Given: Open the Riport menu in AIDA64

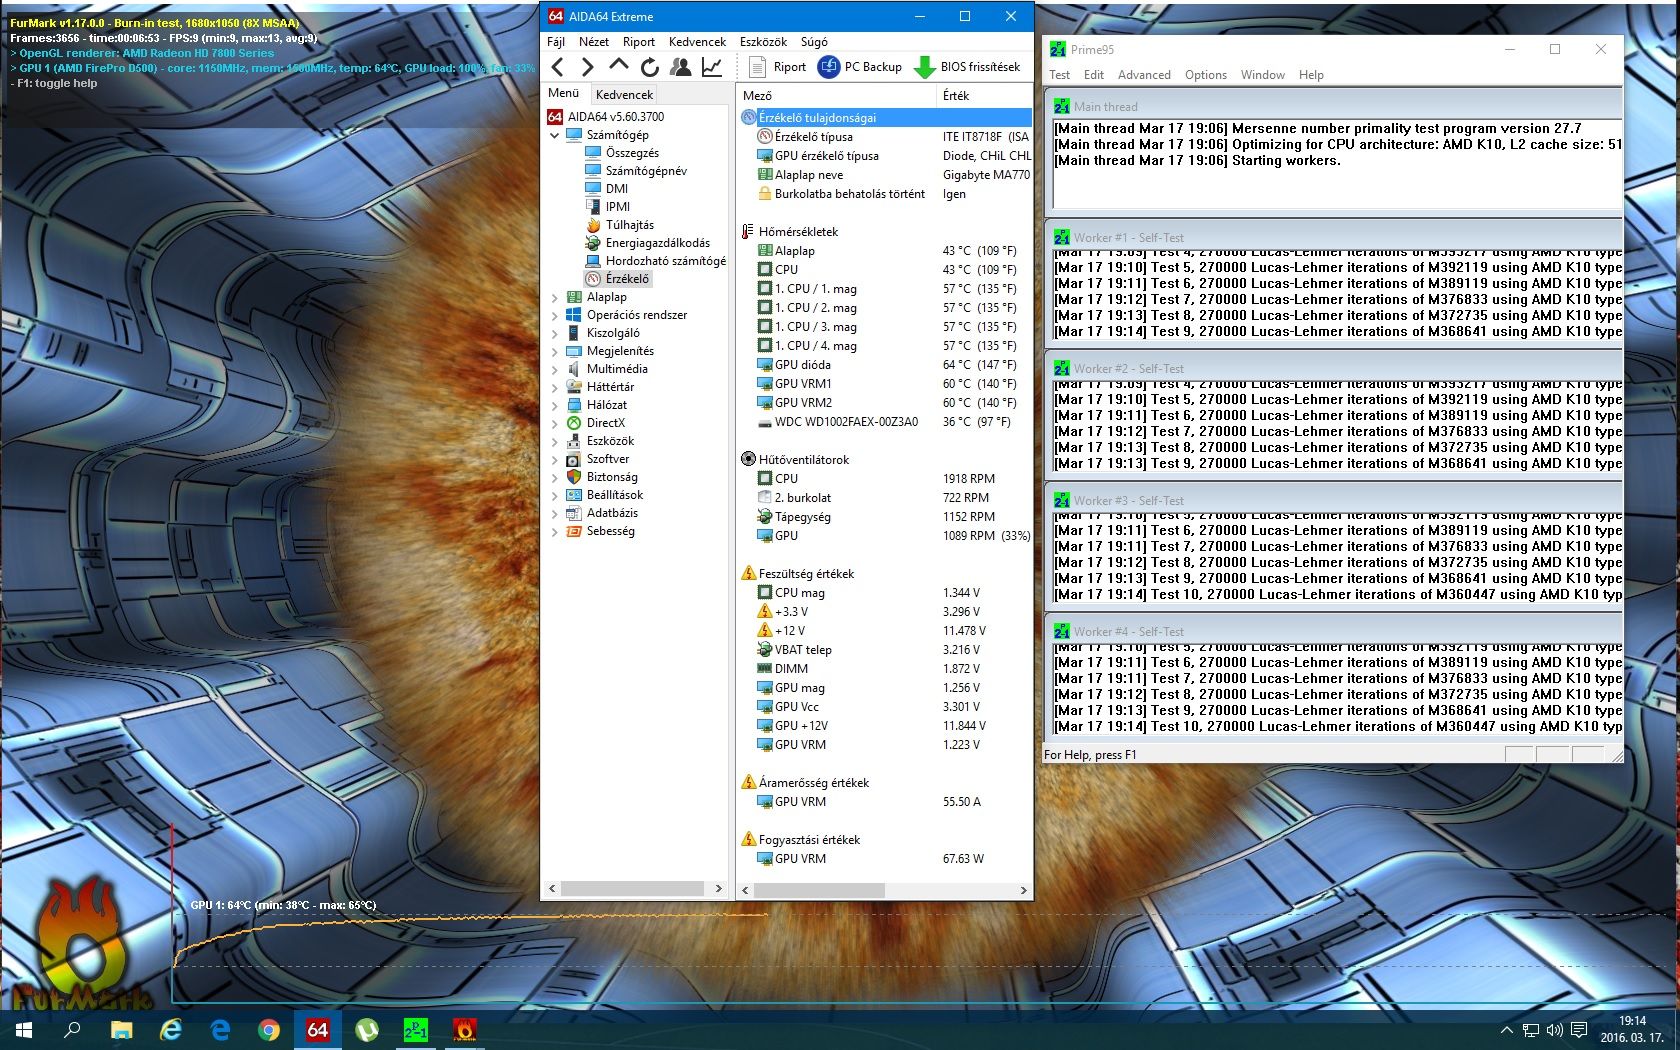Looking at the screenshot, I should (x=639, y=42).
